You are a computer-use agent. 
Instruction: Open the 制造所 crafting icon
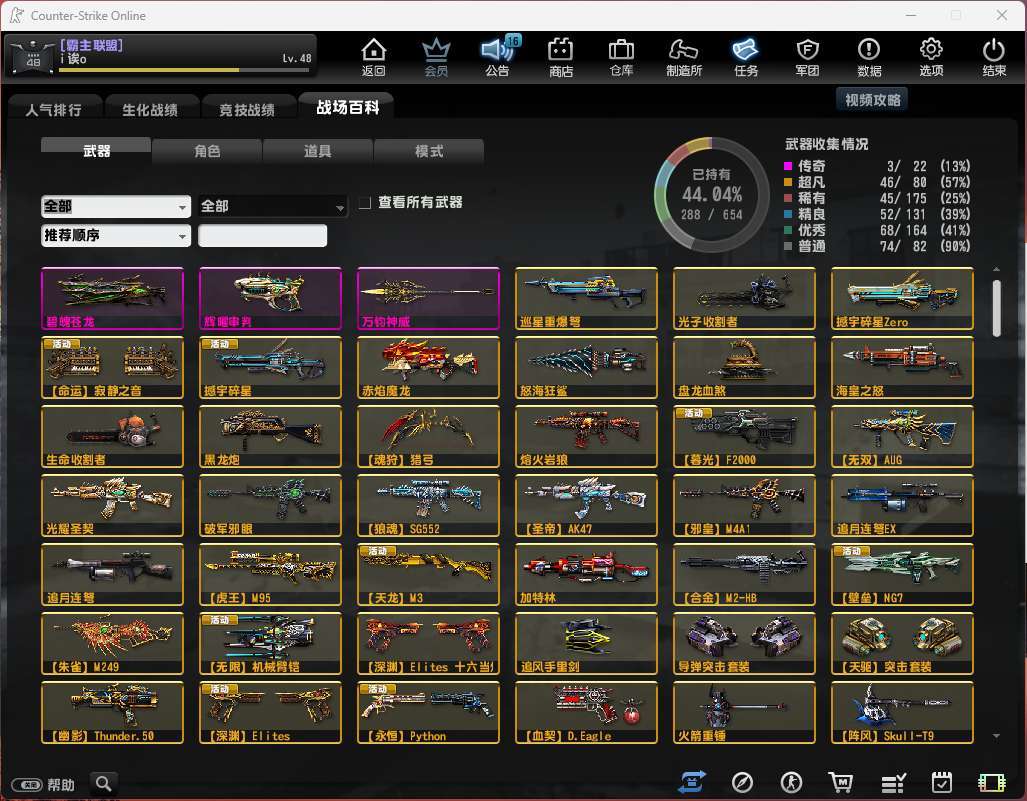(x=684, y=57)
